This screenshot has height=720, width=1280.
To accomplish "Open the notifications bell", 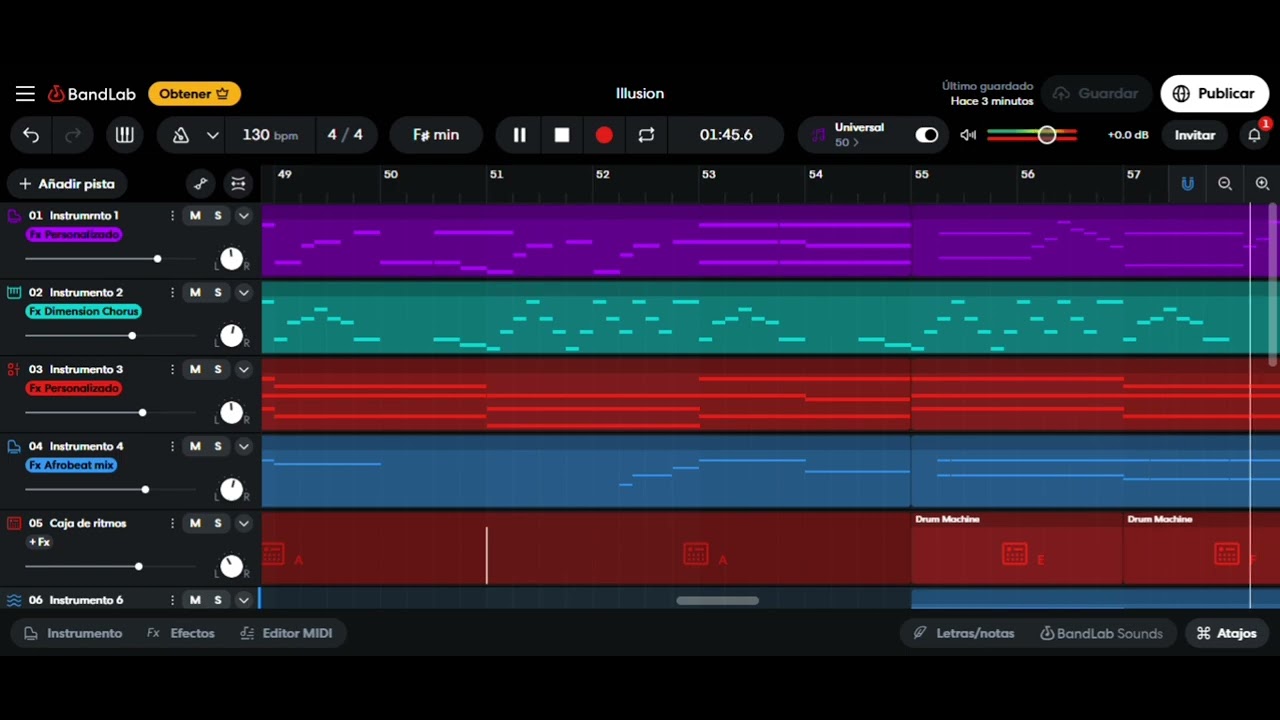I will pyautogui.click(x=1254, y=135).
